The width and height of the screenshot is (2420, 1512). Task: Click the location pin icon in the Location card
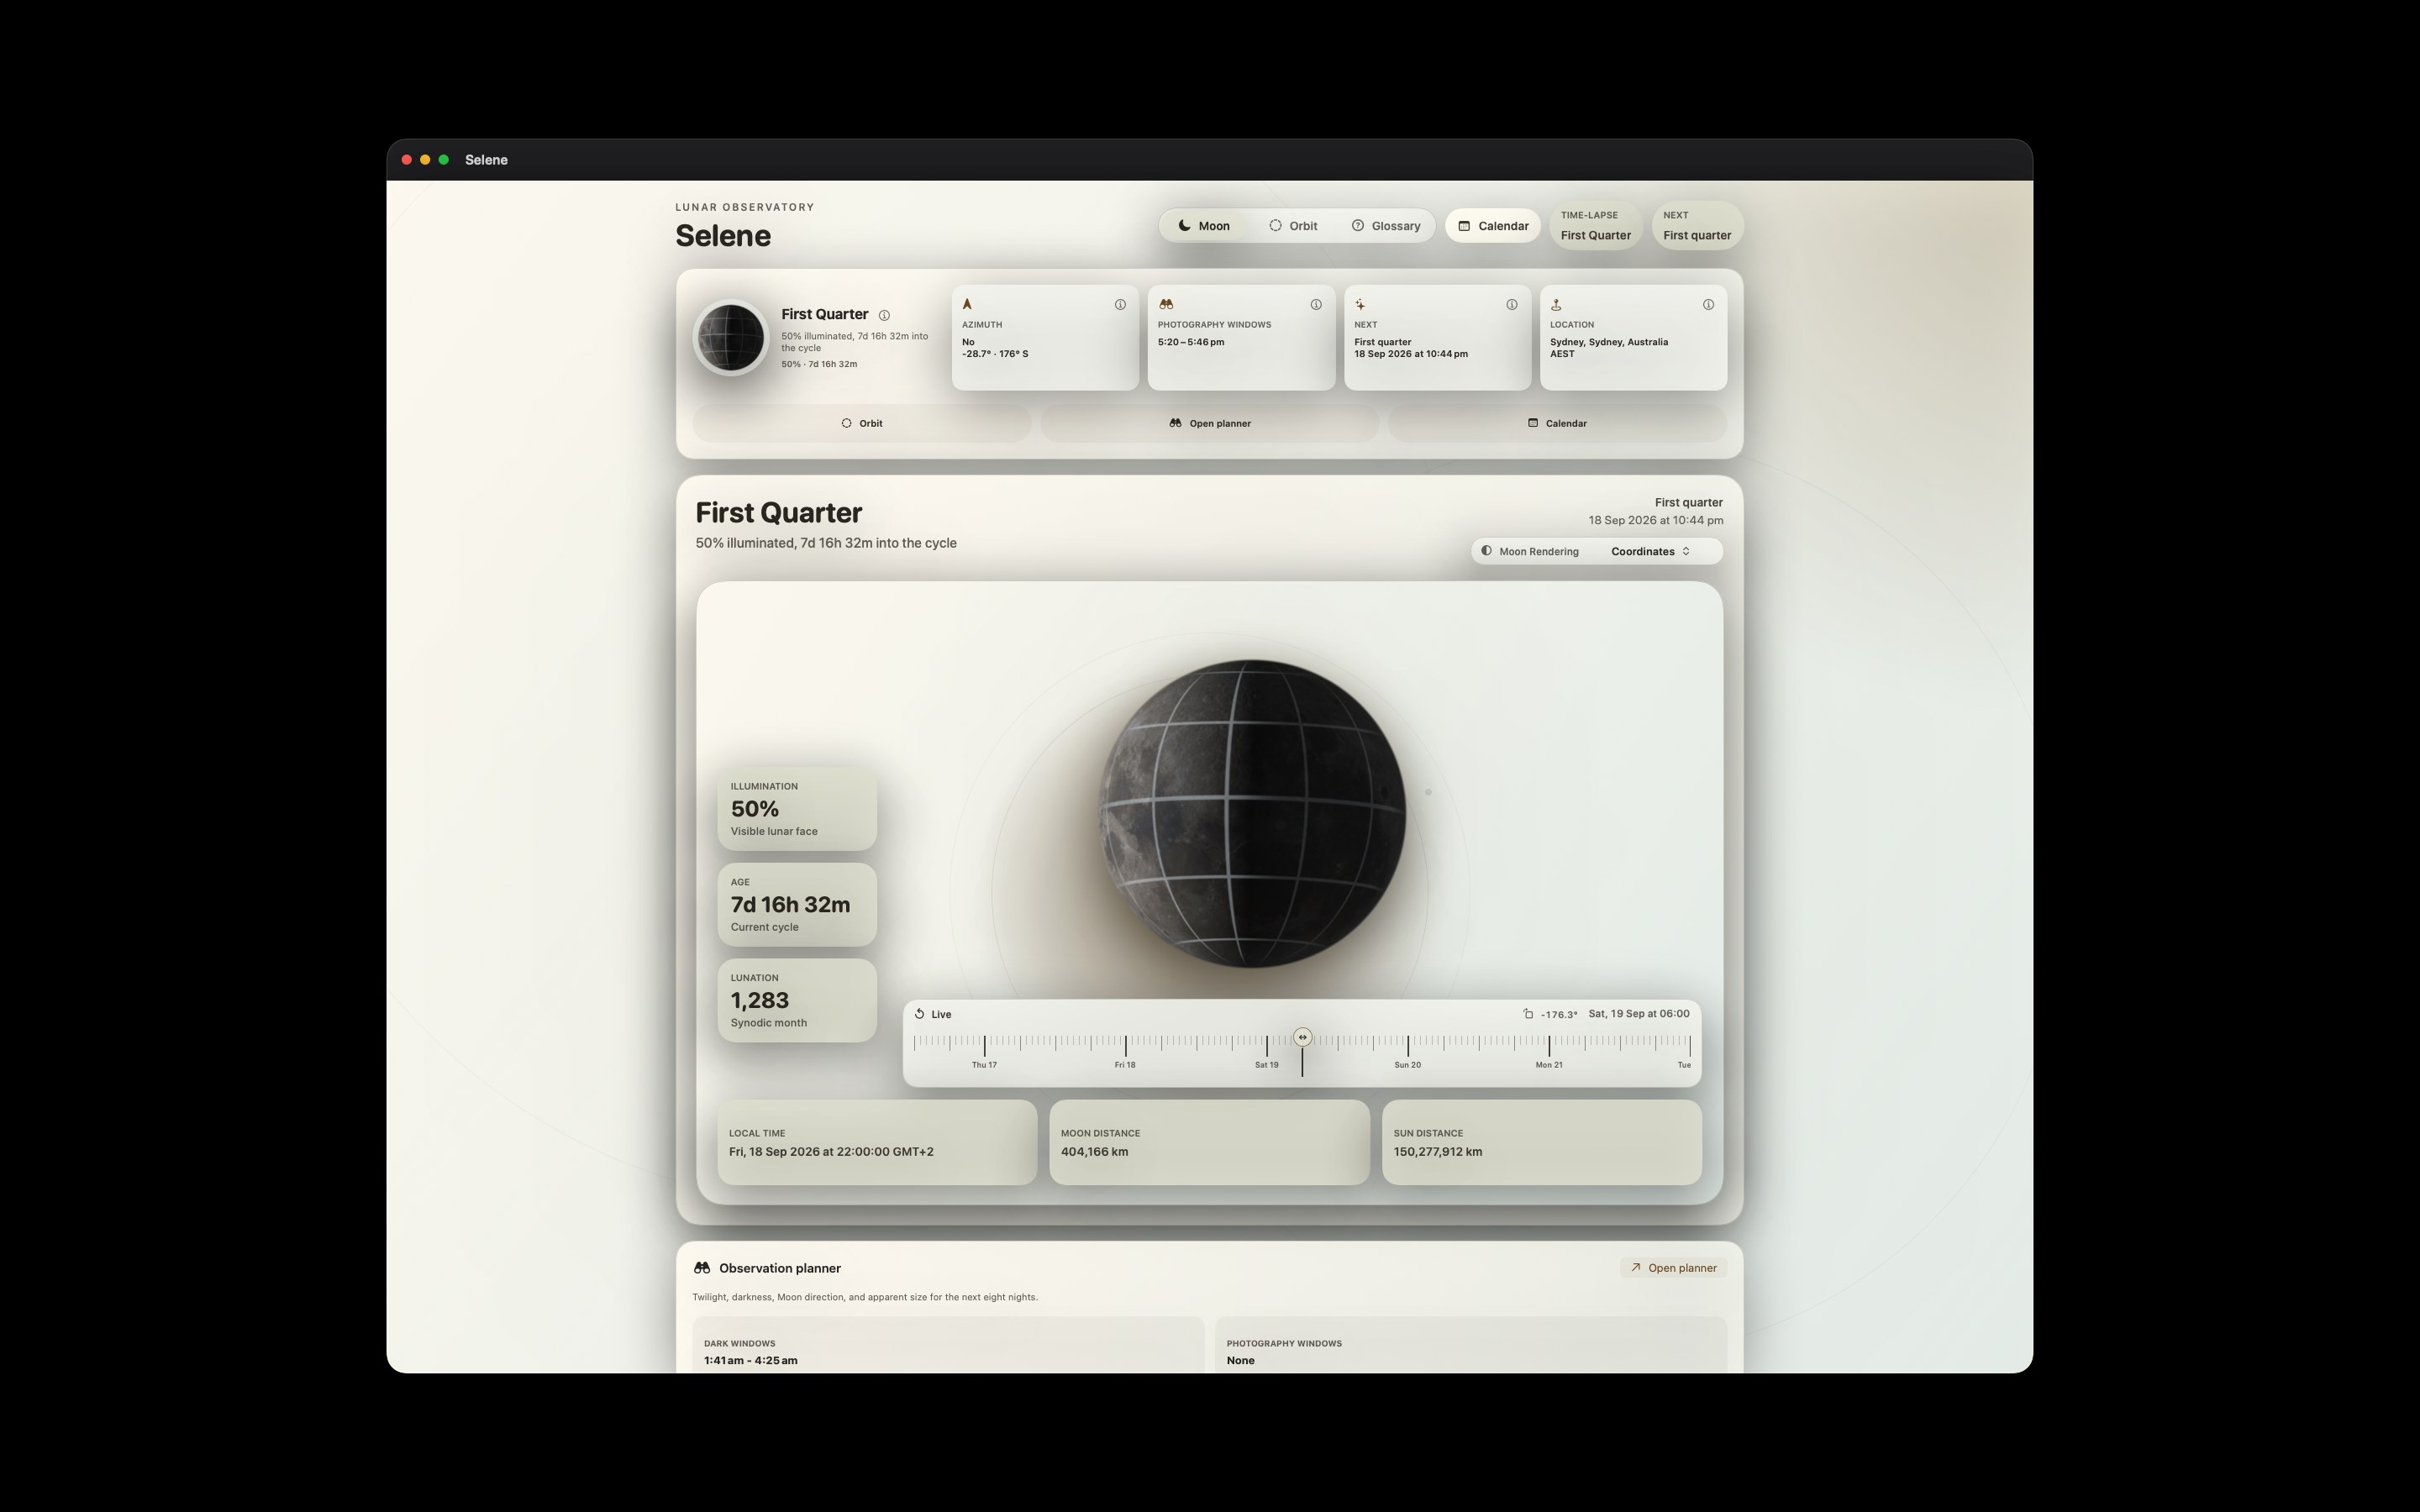point(1556,304)
